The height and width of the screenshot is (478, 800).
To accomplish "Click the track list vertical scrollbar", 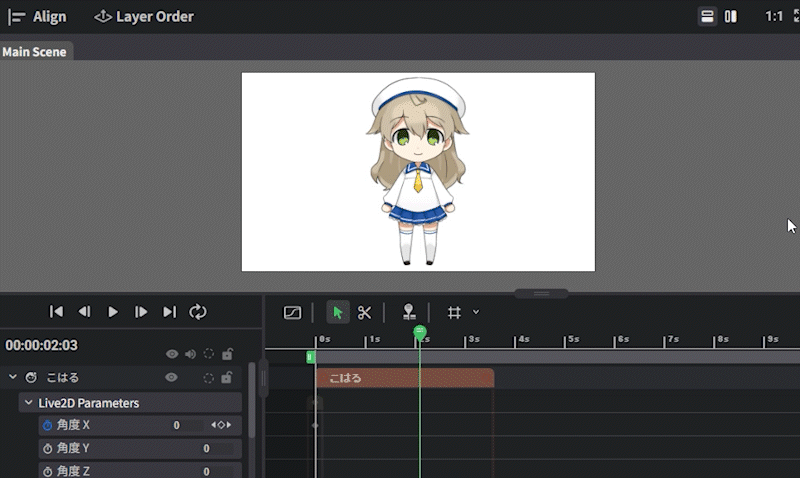I will tap(252, 400).
